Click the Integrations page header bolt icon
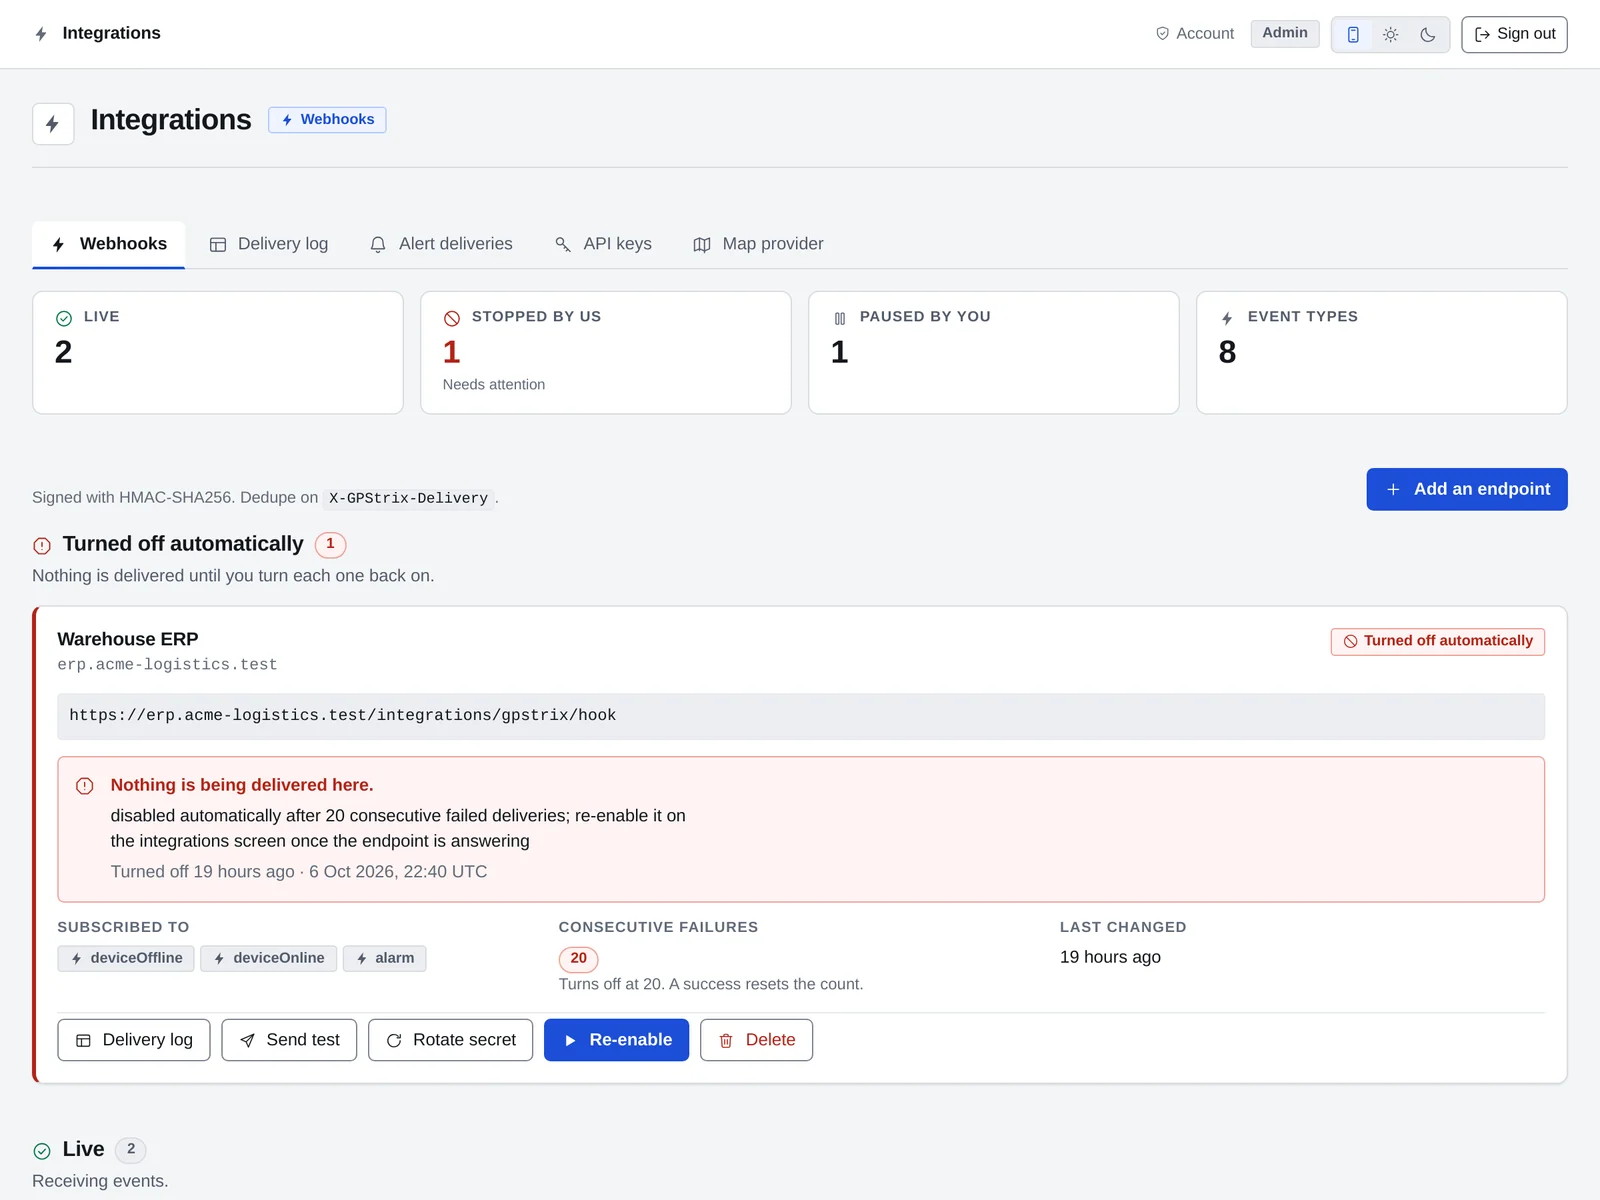1600x1200 pixels. [53, 124]
